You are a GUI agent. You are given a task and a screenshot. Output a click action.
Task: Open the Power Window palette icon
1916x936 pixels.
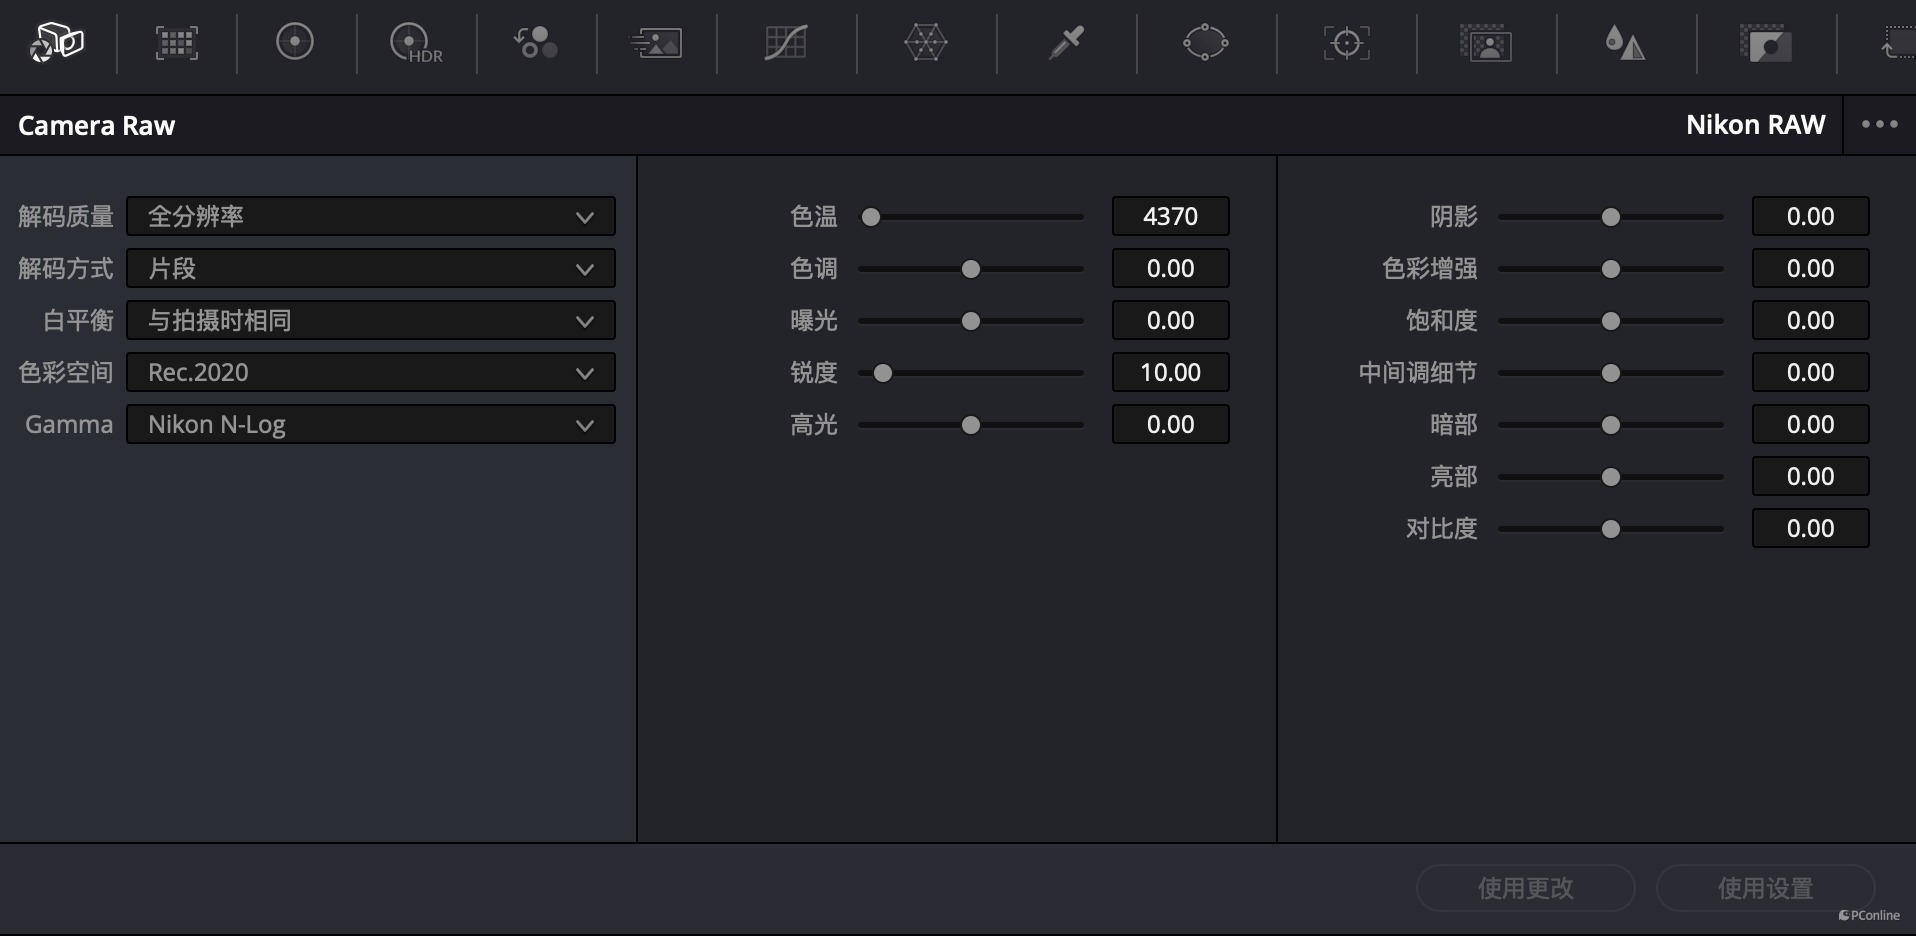tap(1205, 42)
